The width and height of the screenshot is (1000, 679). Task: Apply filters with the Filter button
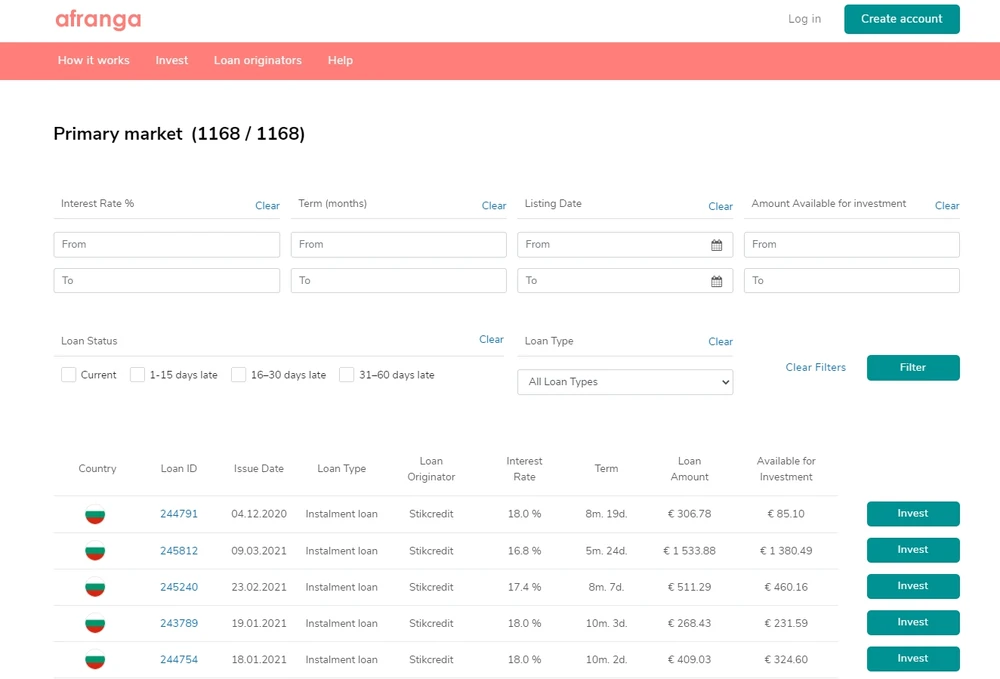(x=912, y=368)
